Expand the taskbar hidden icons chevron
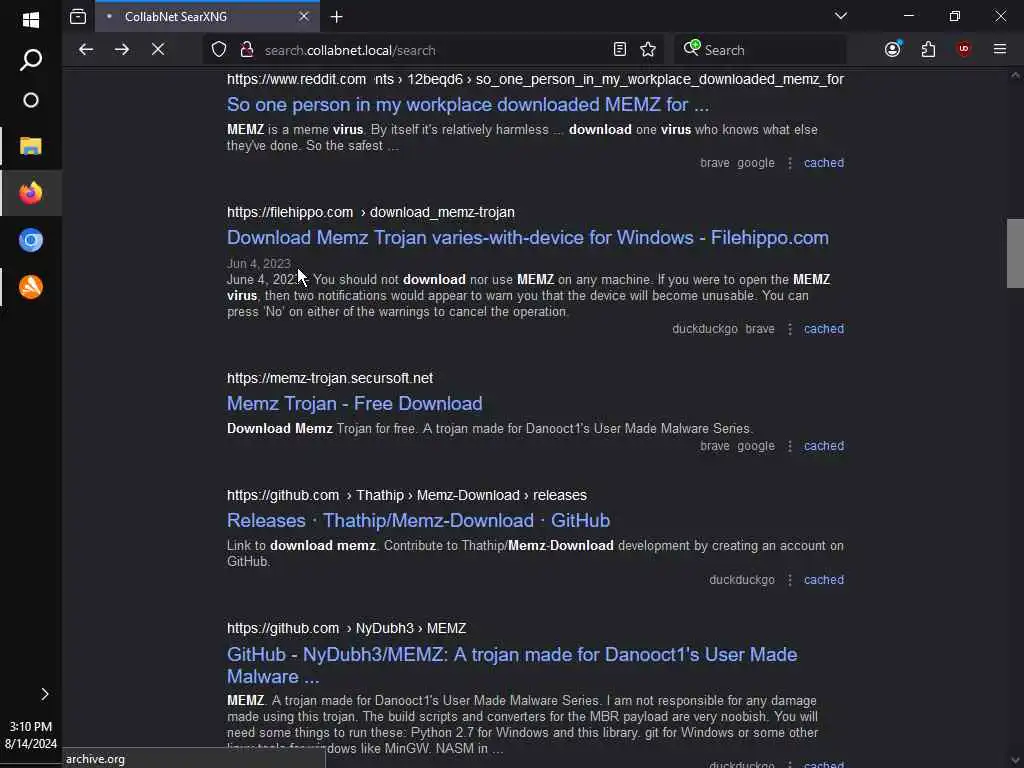Screen dimensions: 1024x768 tap(44, 694)
